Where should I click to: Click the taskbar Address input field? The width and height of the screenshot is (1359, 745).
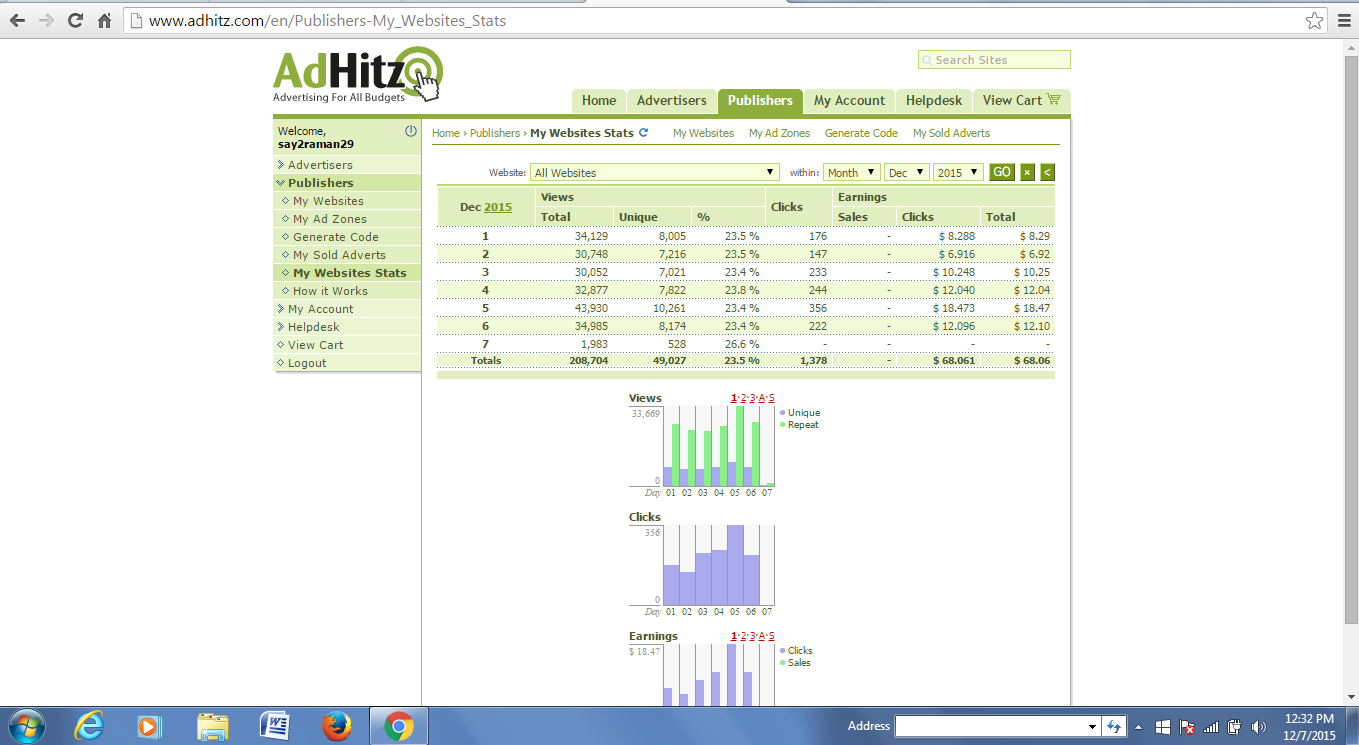tap(990, 726)
